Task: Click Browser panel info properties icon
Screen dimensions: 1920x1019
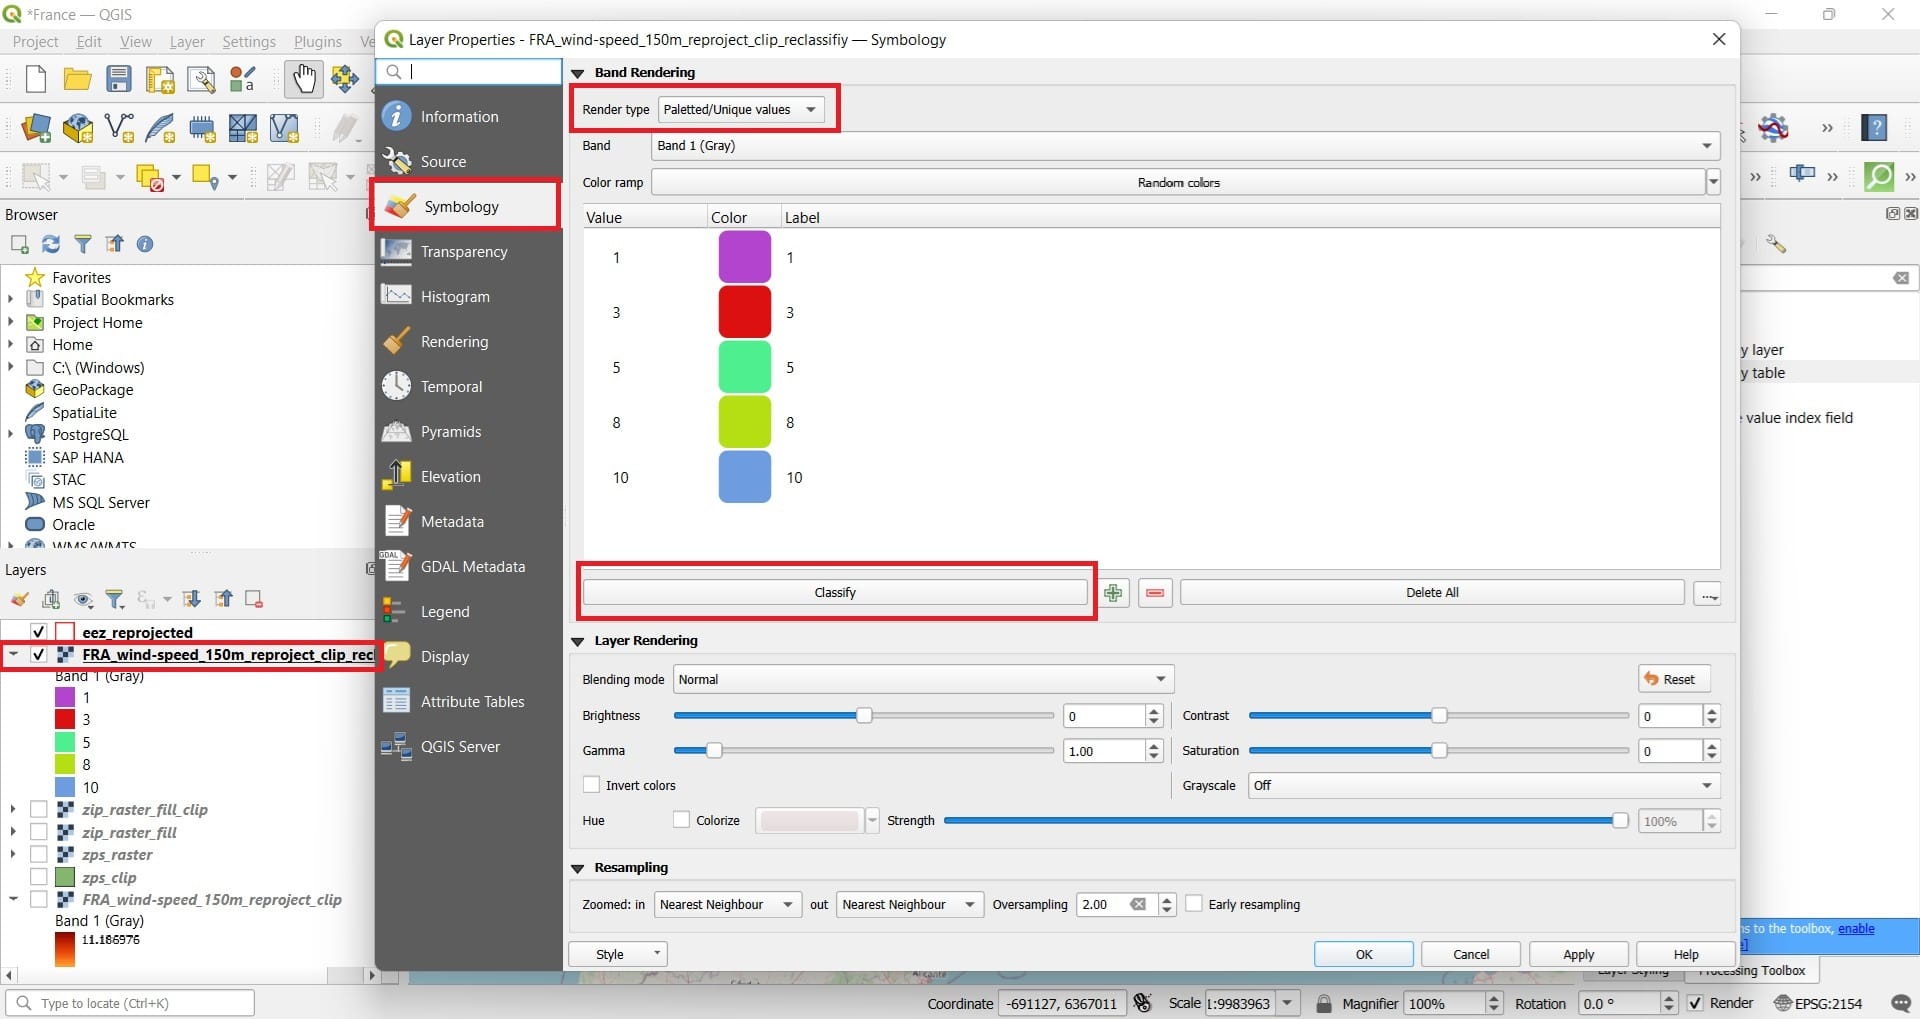Action: coord(145,244)
